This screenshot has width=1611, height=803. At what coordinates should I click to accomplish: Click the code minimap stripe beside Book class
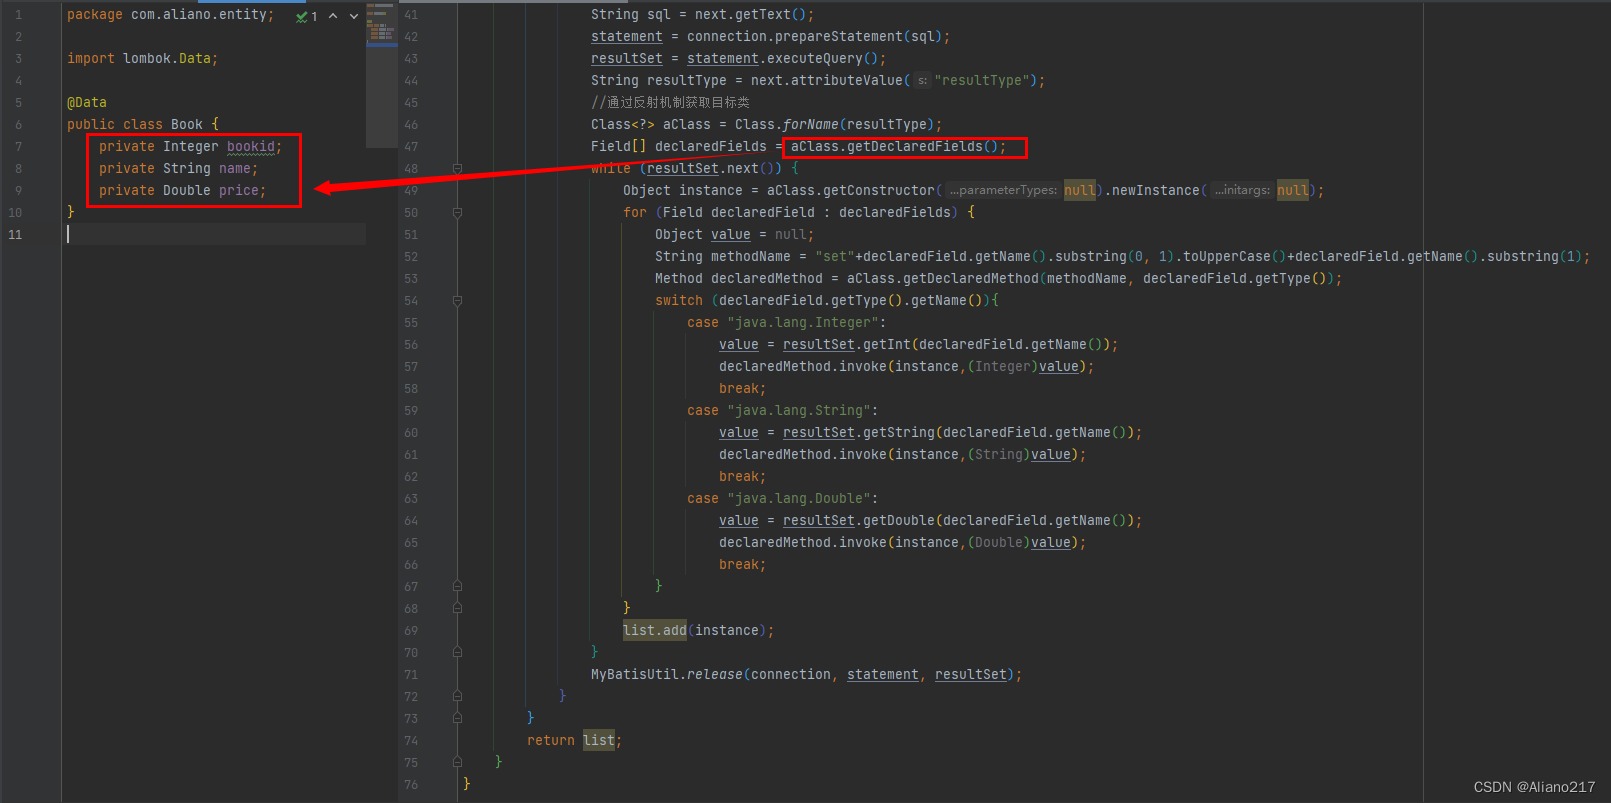click(381, 26)
